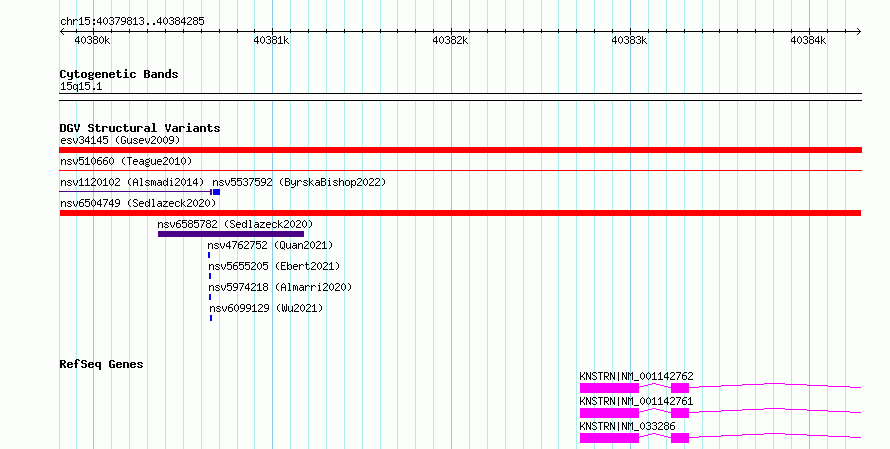Select the small second exon of NM_033286
Screen dimensions: 890x449
pos(680,438)
